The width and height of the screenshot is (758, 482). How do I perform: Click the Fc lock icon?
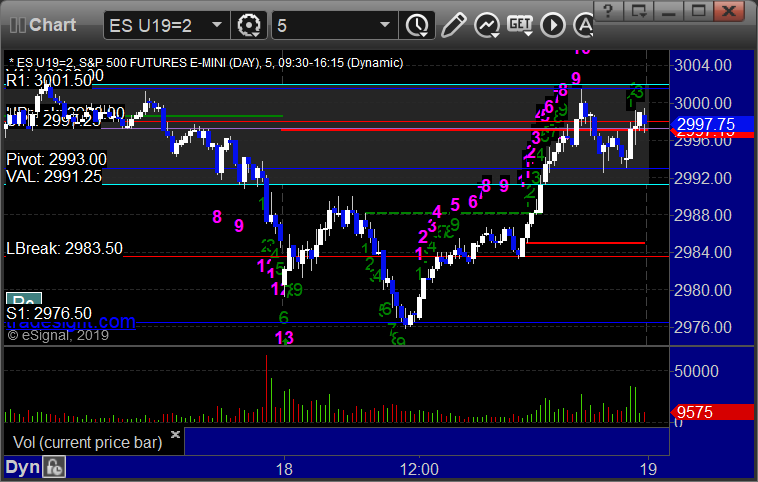click(54, 467)
